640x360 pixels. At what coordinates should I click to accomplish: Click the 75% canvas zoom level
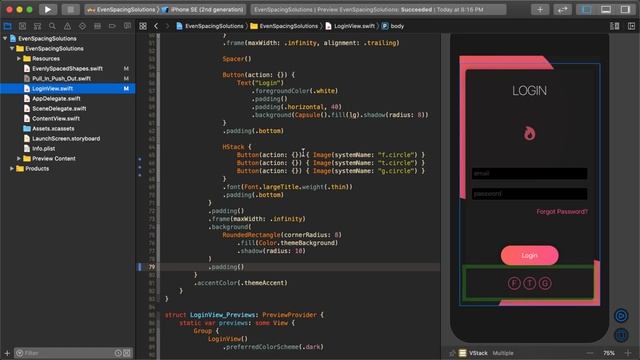[x=609, y=353]
